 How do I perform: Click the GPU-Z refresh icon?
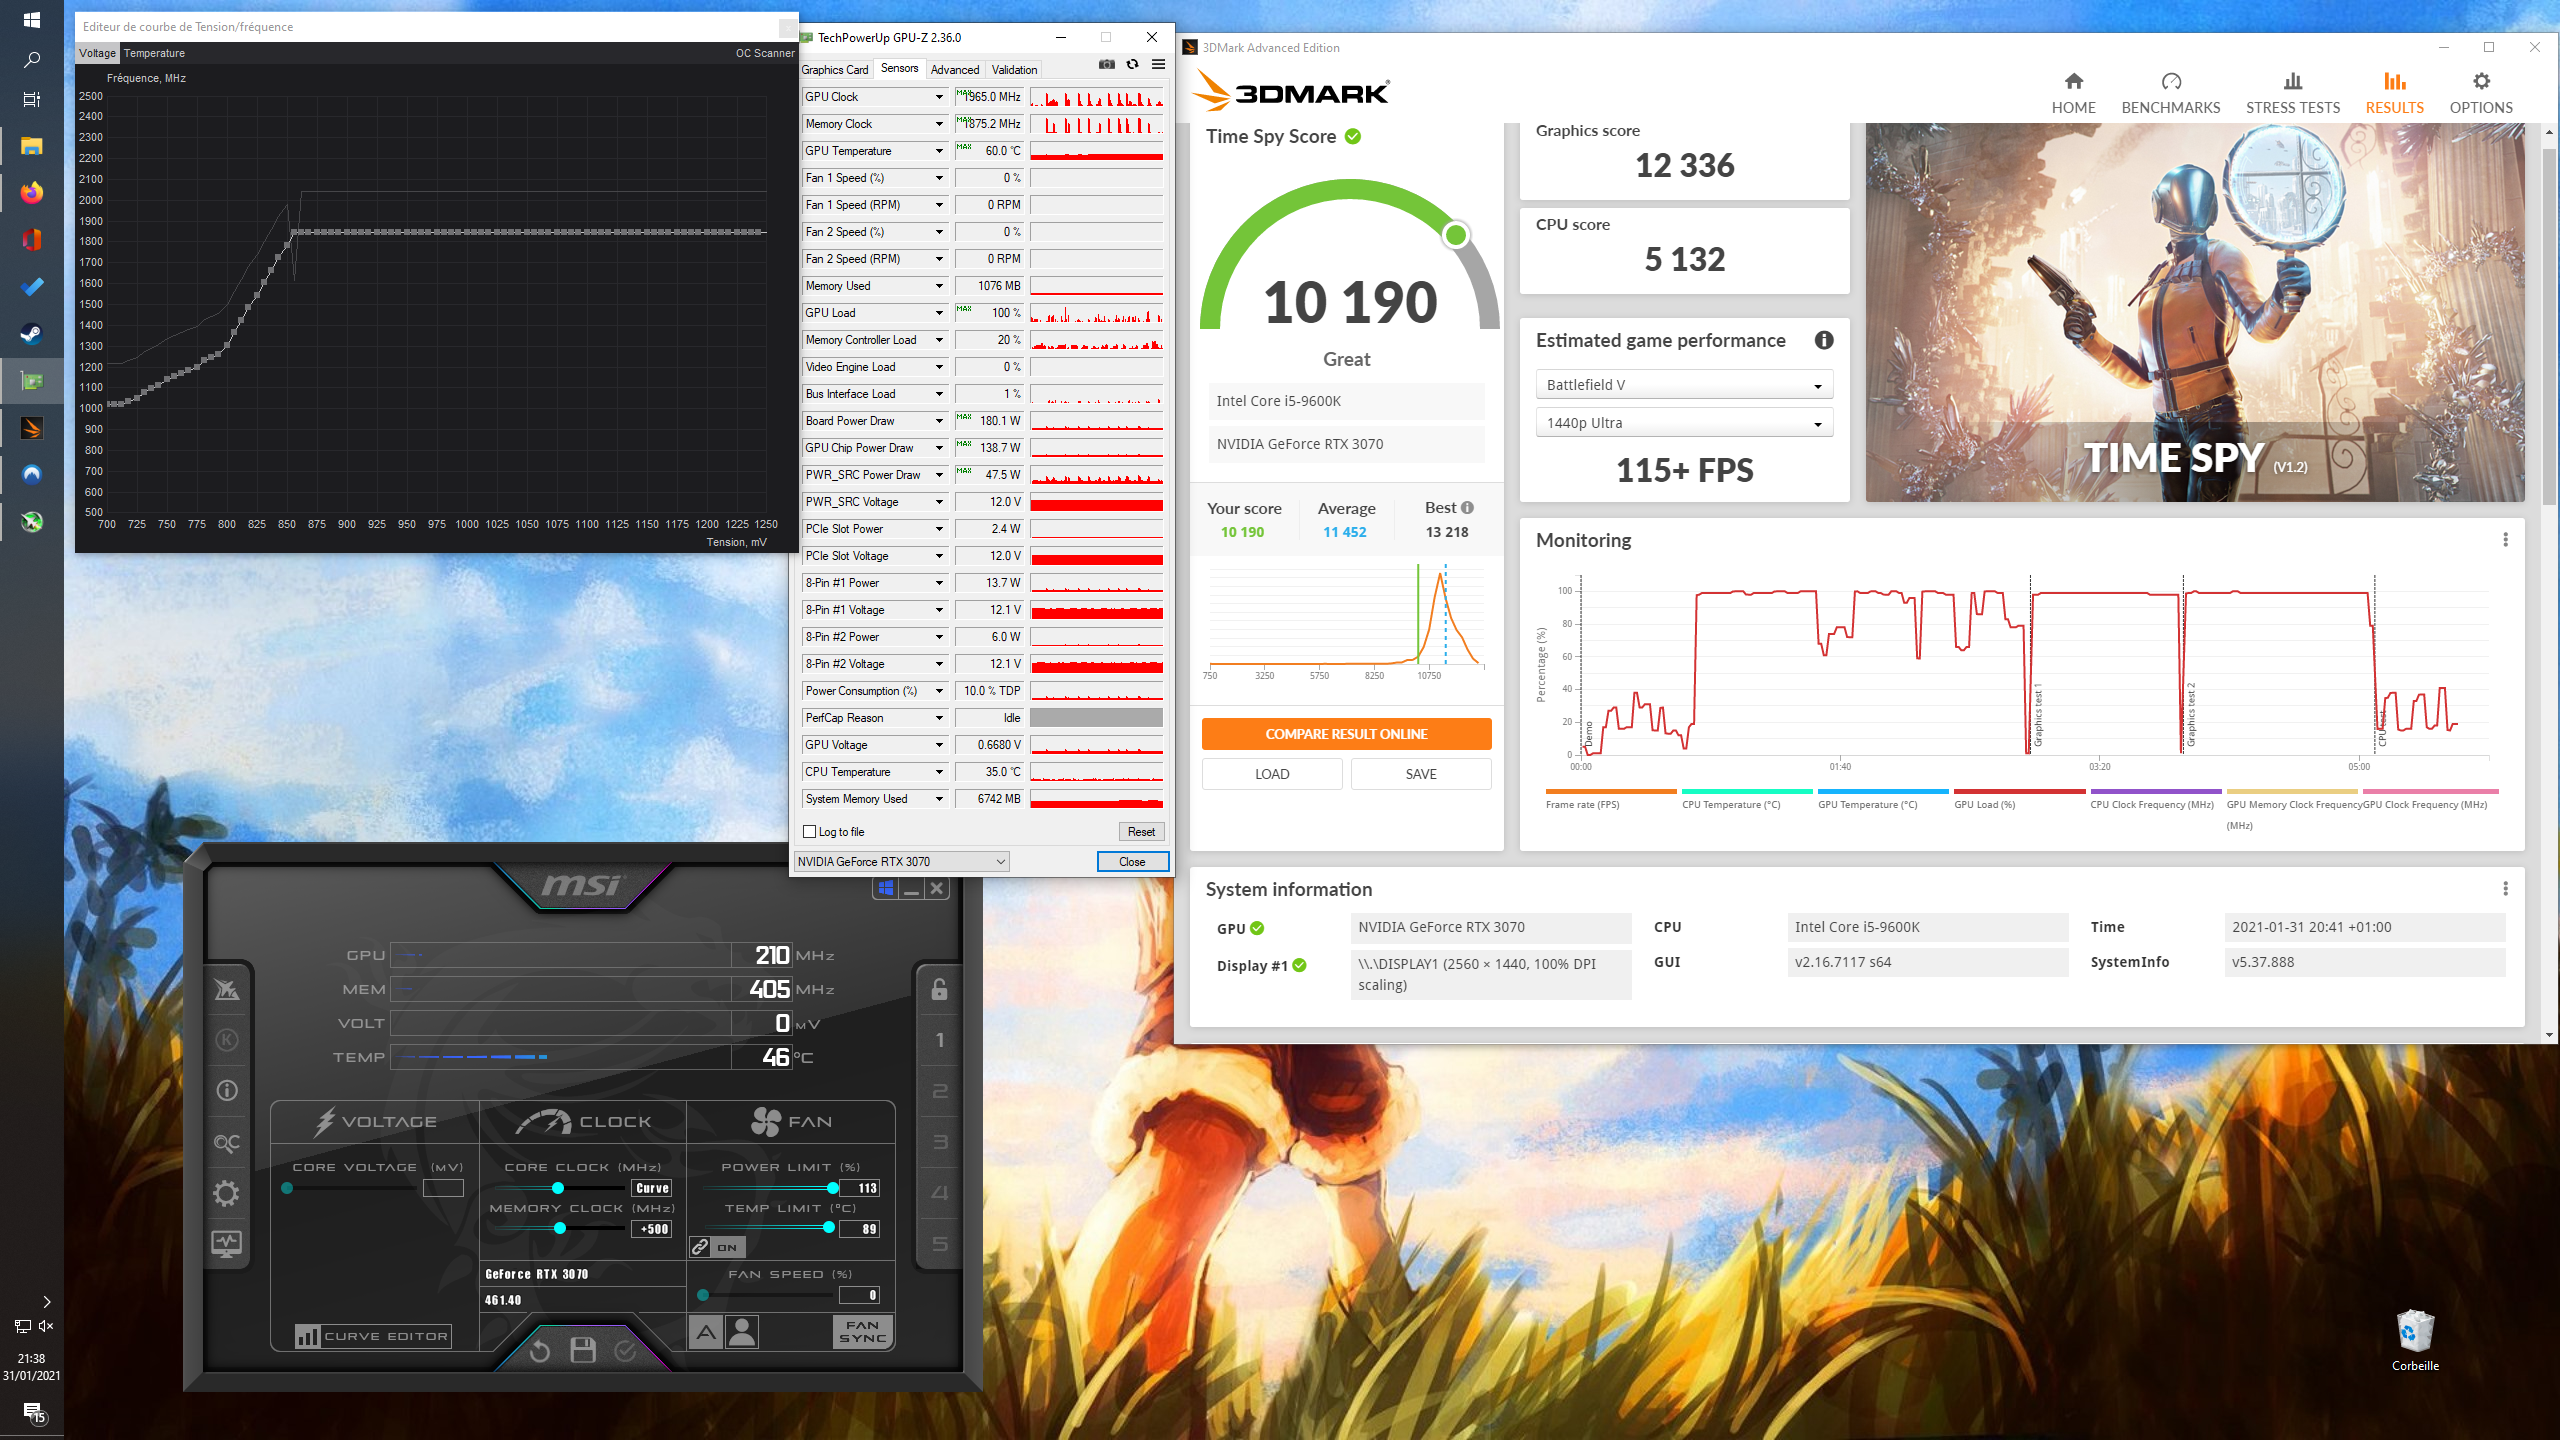[1132, 65]
